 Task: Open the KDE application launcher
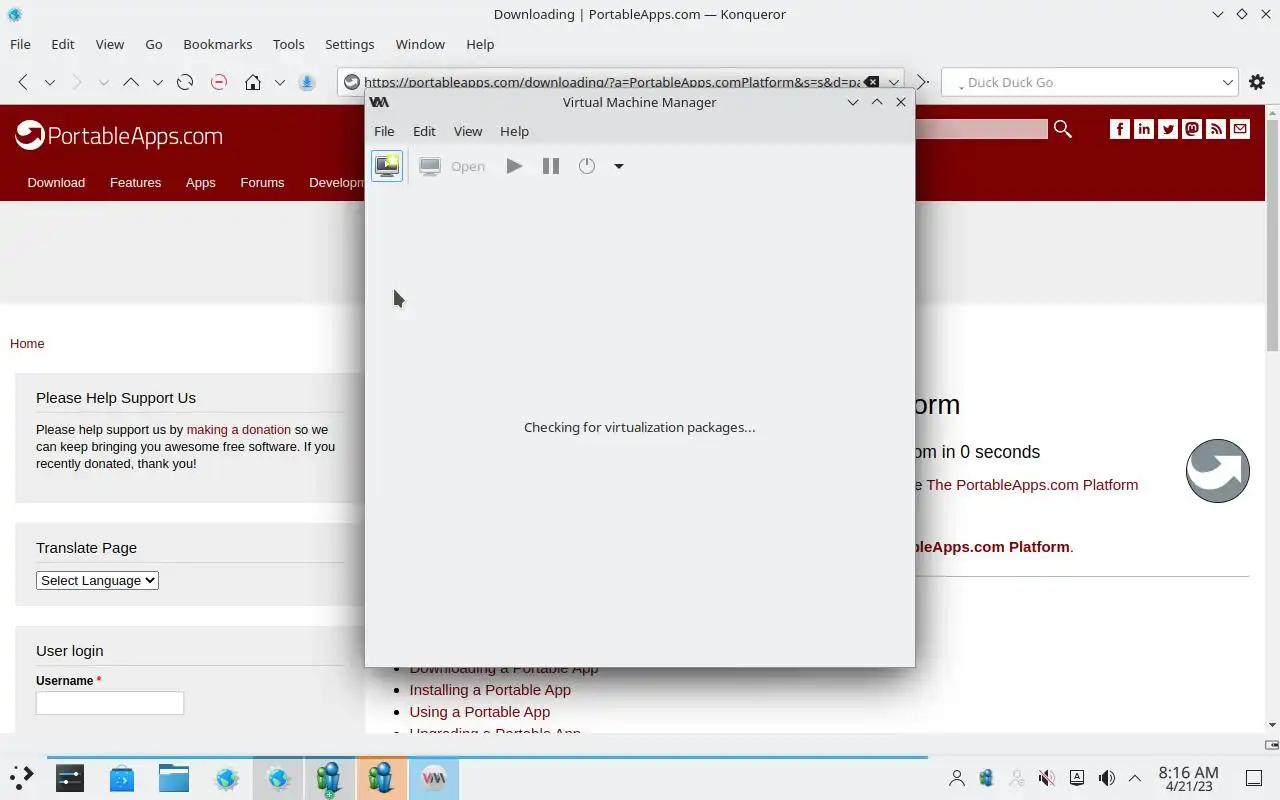(x=21, y=777)
